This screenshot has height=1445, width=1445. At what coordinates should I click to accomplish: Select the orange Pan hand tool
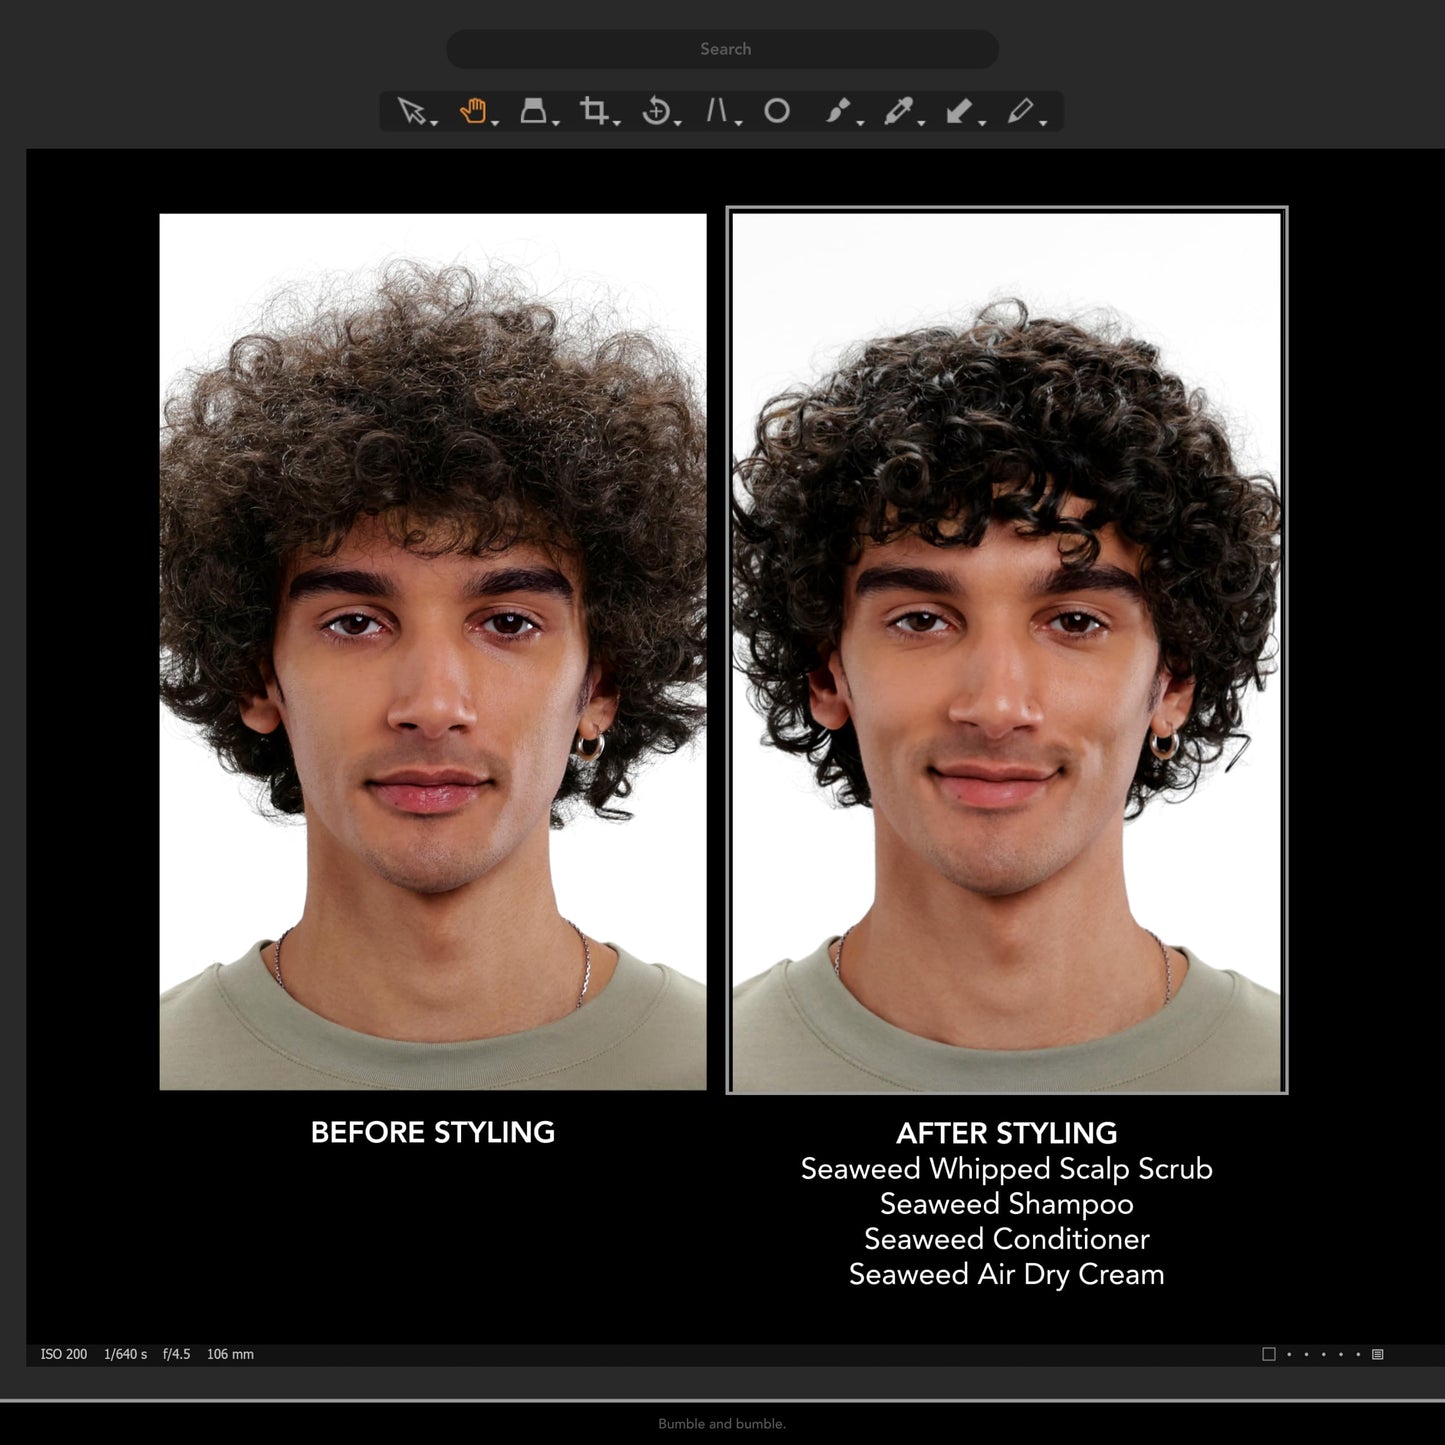point(472,111)
